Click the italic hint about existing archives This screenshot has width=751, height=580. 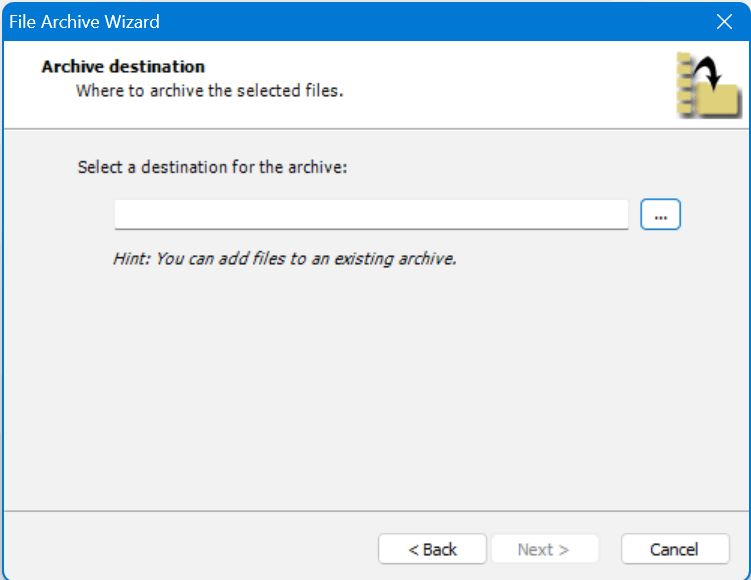(284, 259)
